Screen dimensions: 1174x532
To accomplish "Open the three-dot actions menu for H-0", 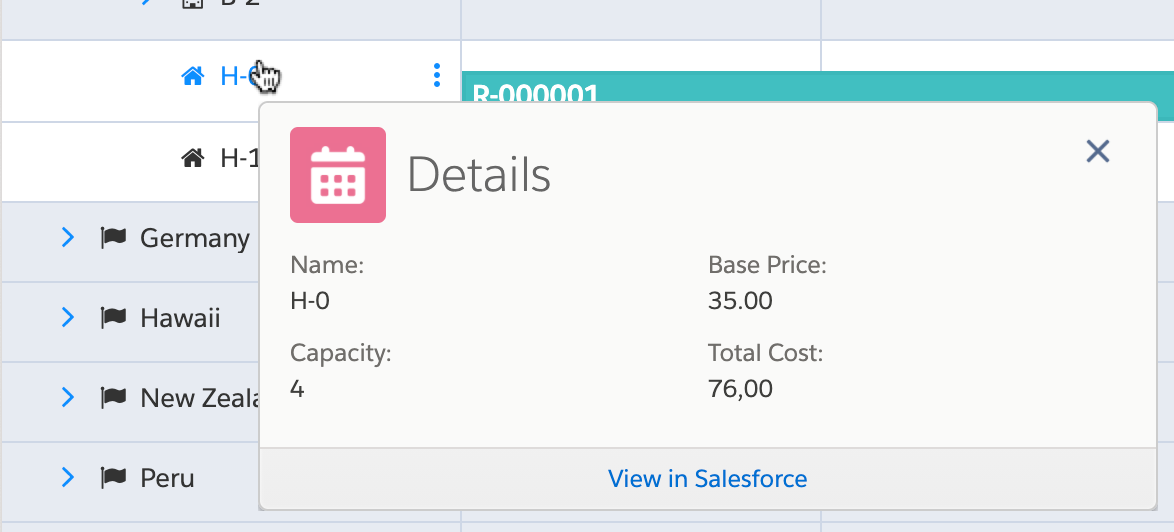I will click(x=436, y=75).
